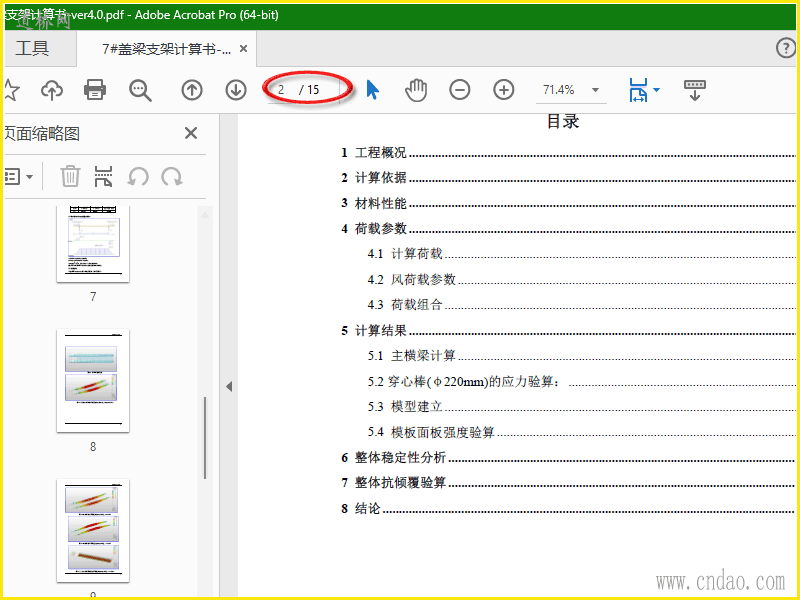The image size is (800, 600).
Task: Switch to the 工具 tab
Action: point(32,48)
